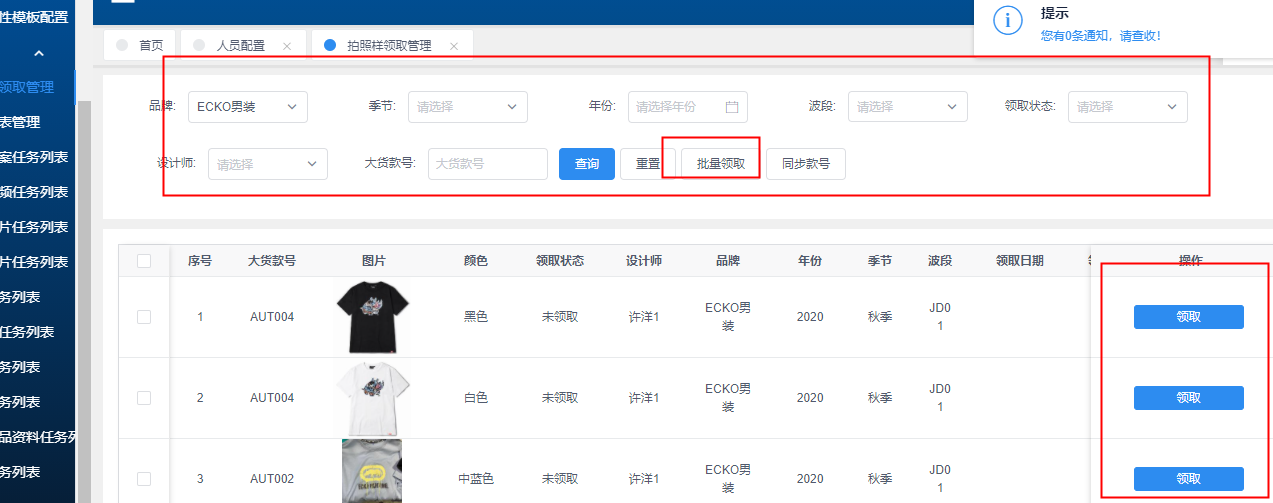Collapse the sidebar menu chevron
This screenshot has width=1273, height=503.
39,53
